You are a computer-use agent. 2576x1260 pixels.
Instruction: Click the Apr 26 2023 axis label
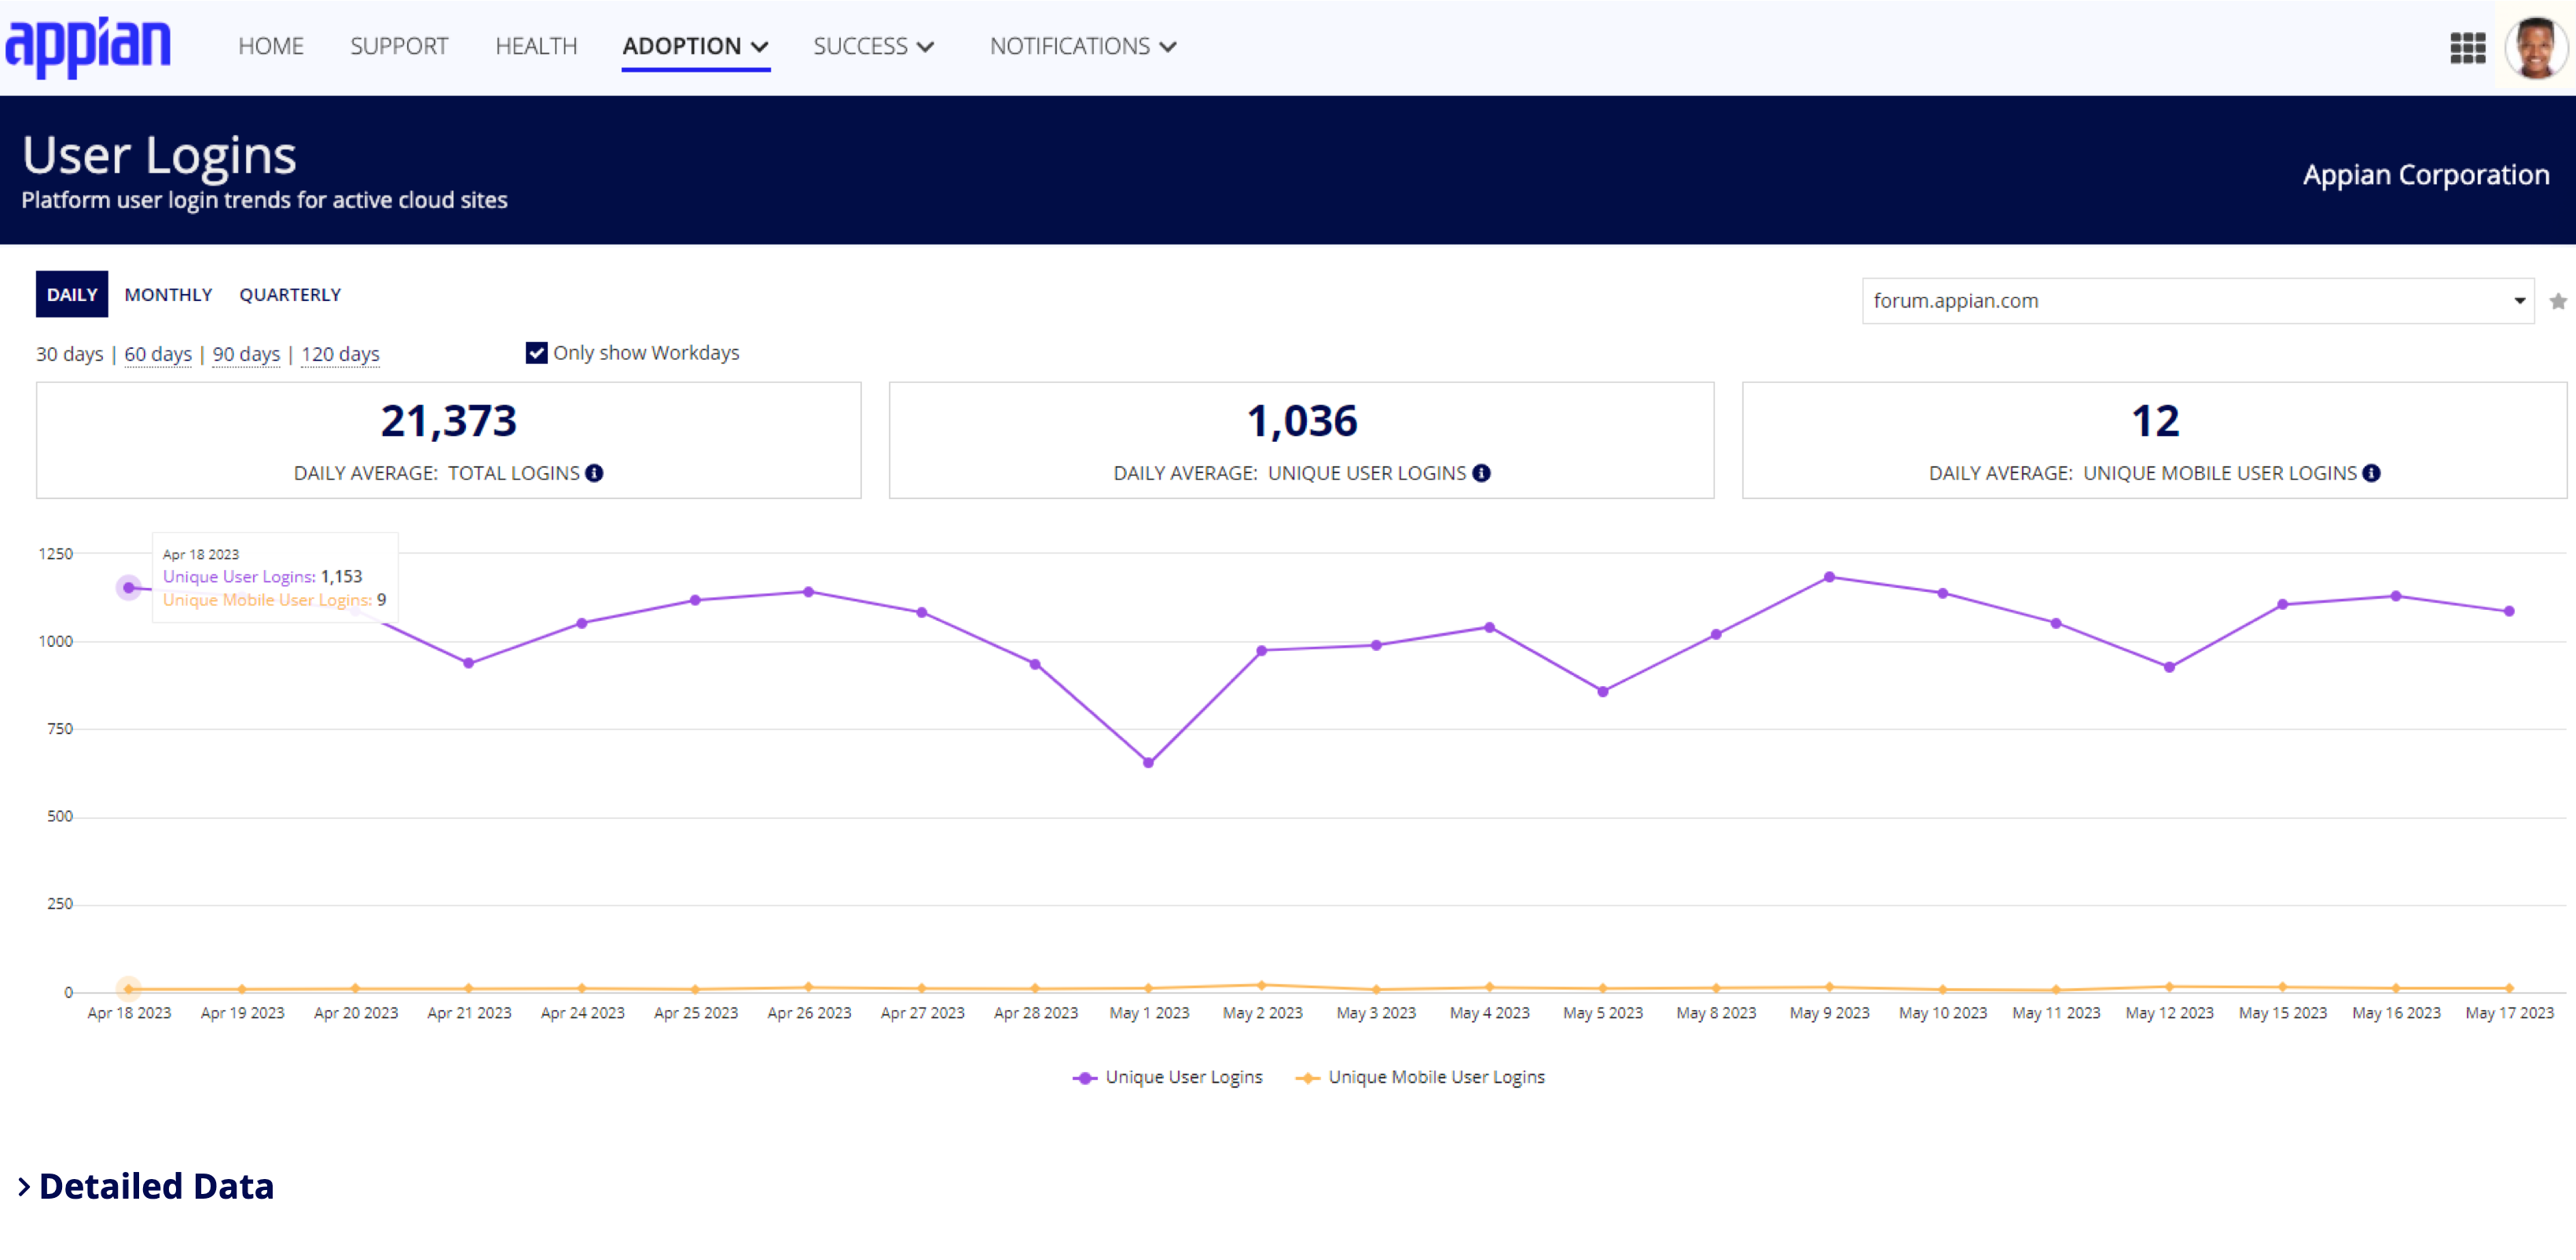tap(809, 1013)
